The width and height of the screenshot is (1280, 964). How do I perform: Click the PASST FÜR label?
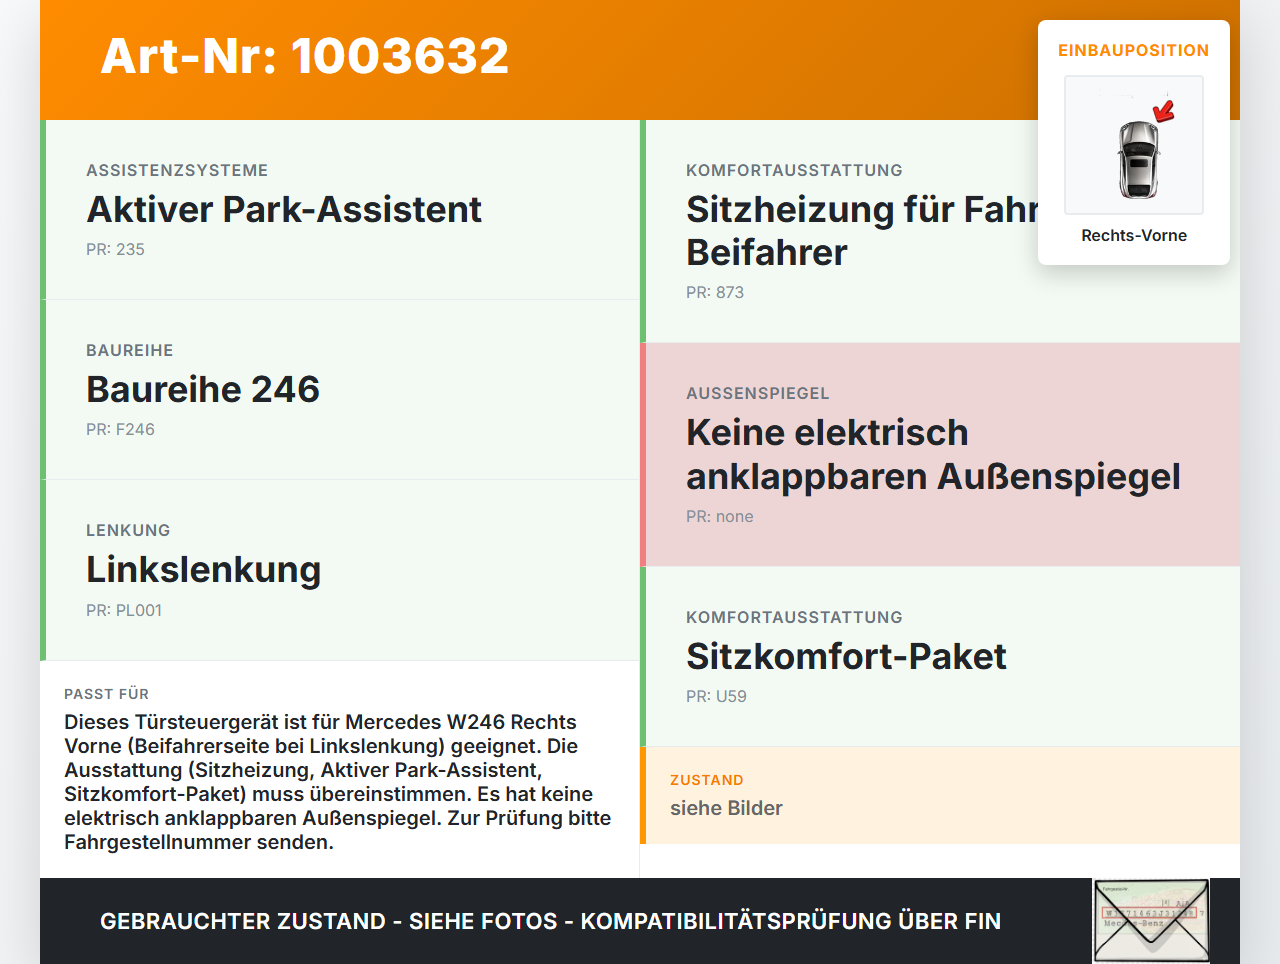[107, 694]
